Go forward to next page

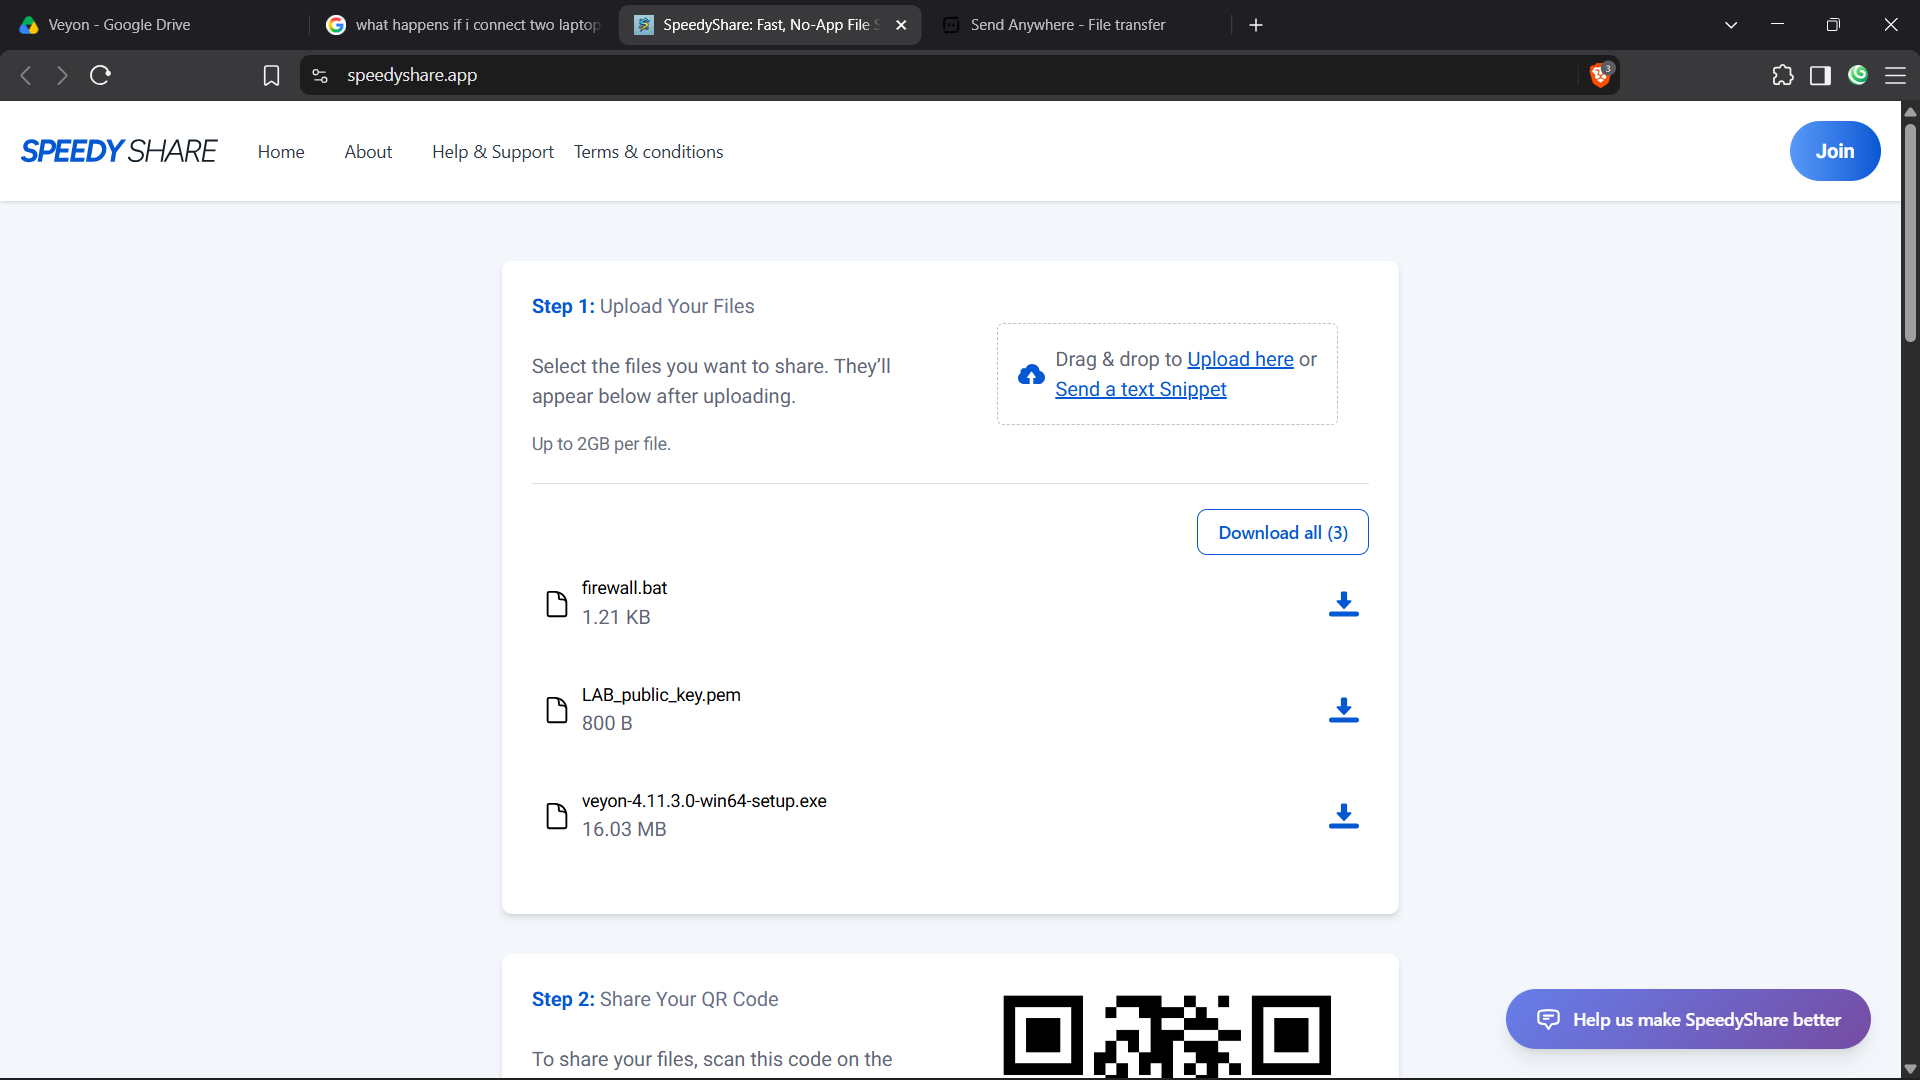click(62, 75)
